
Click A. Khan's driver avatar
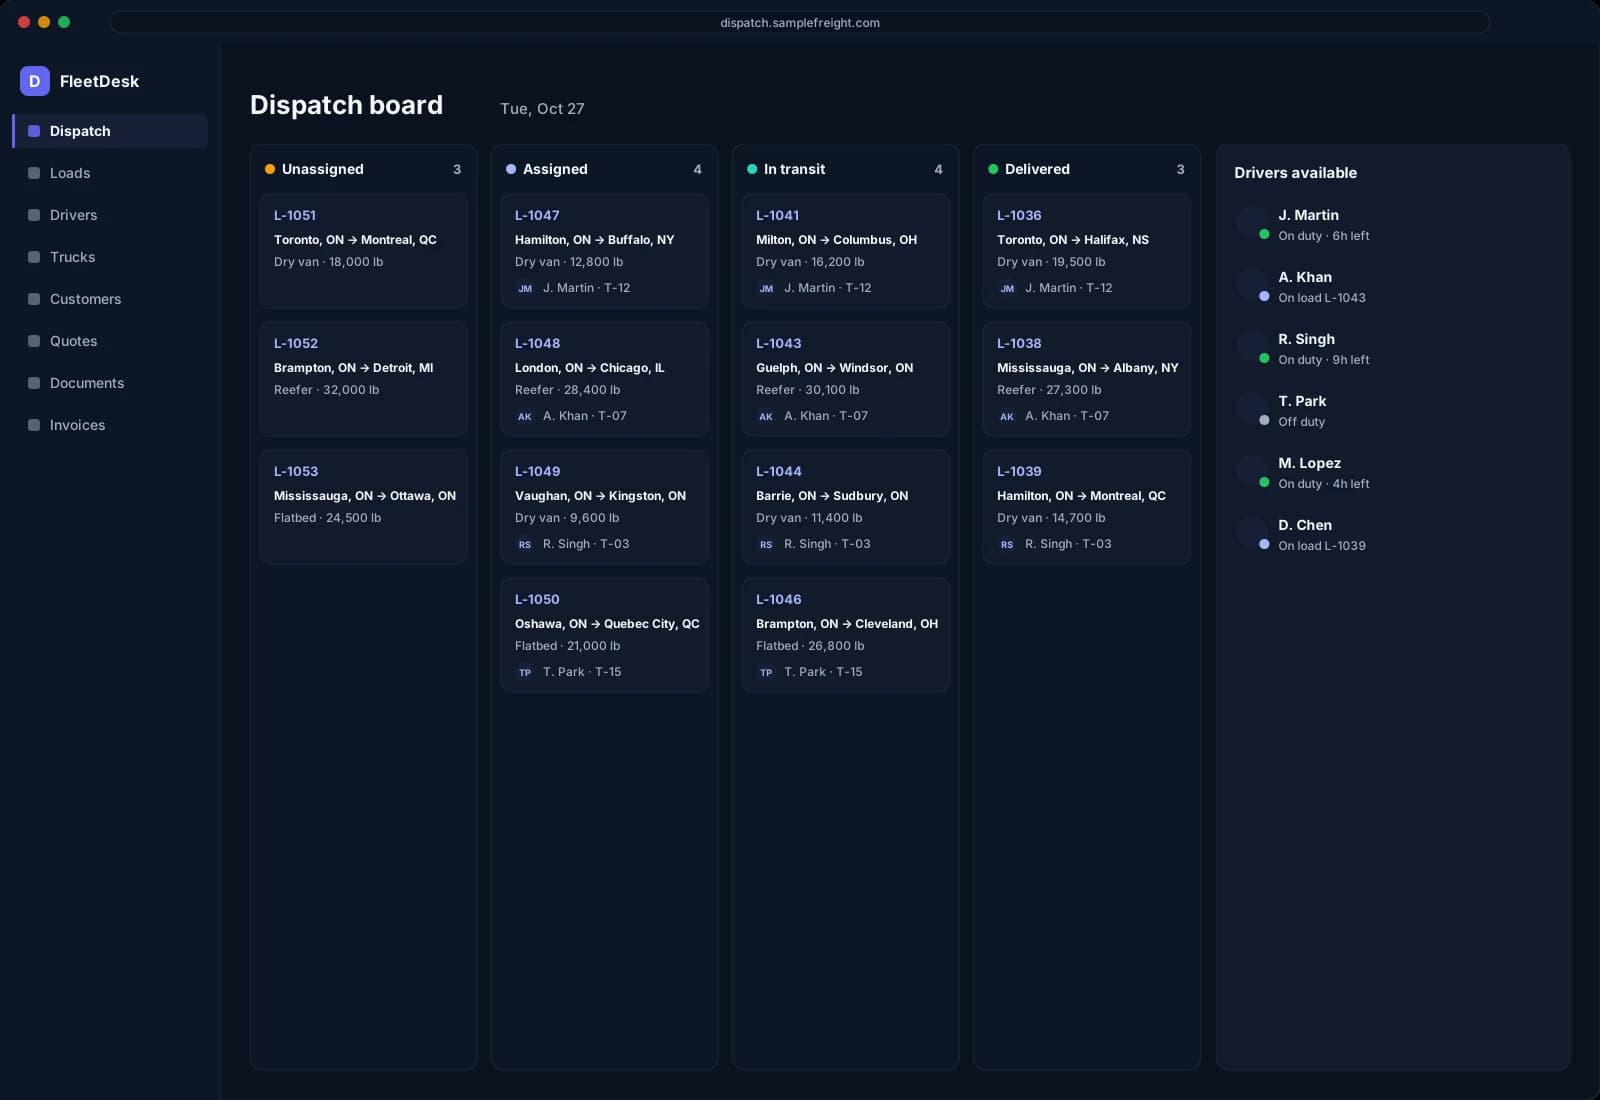pos(1251,285)
